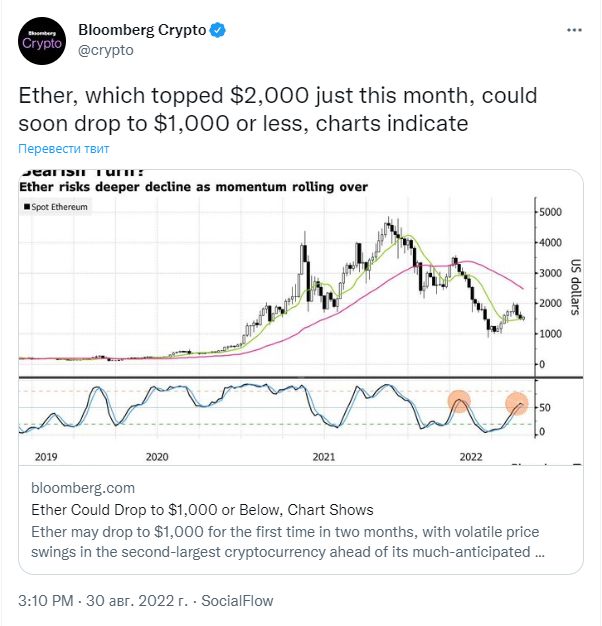Click the 30 авг. 2022 date link

coord(137,600)
